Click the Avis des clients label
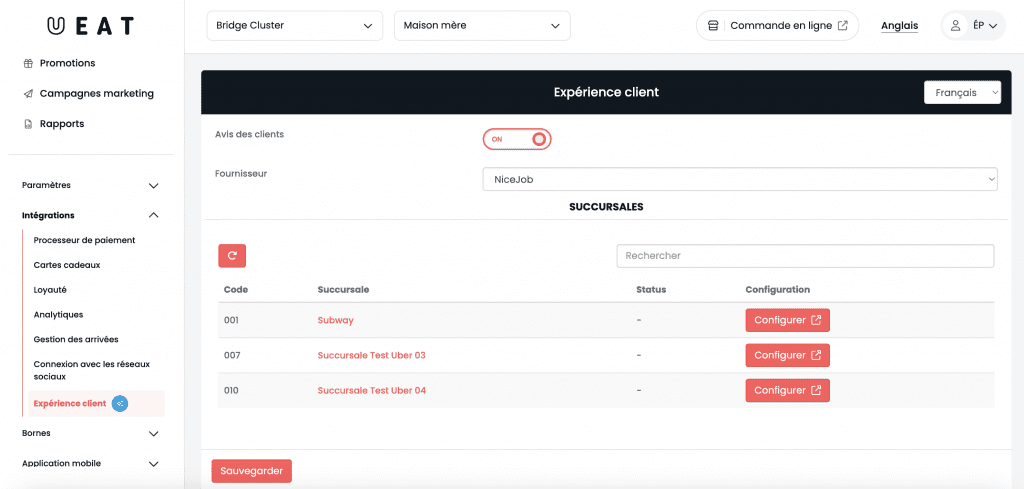 point(249,134)
